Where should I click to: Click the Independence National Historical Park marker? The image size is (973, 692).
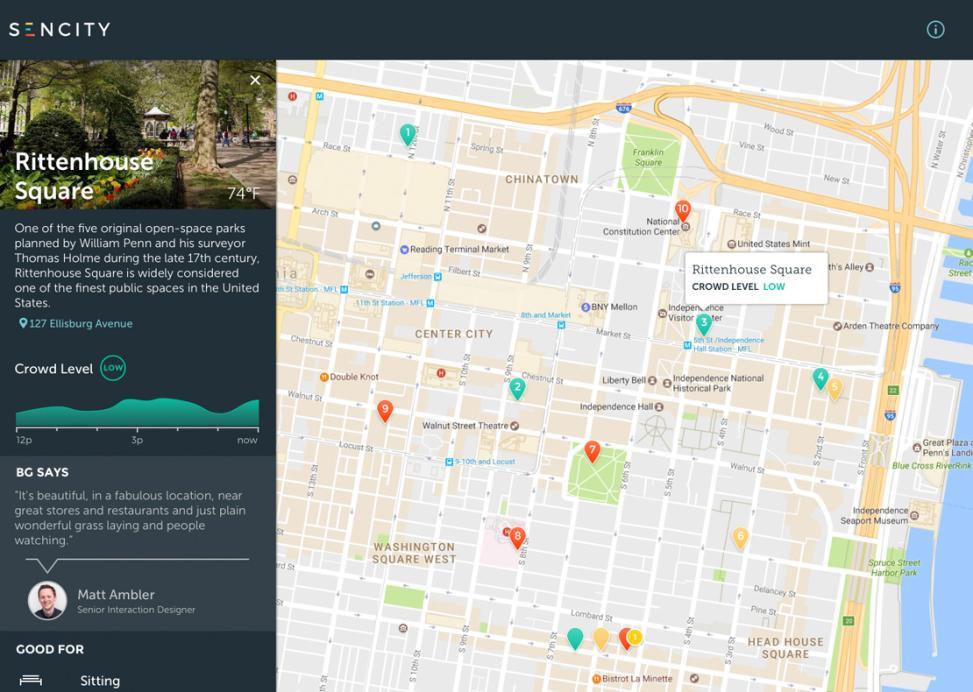tap(667, 383)
